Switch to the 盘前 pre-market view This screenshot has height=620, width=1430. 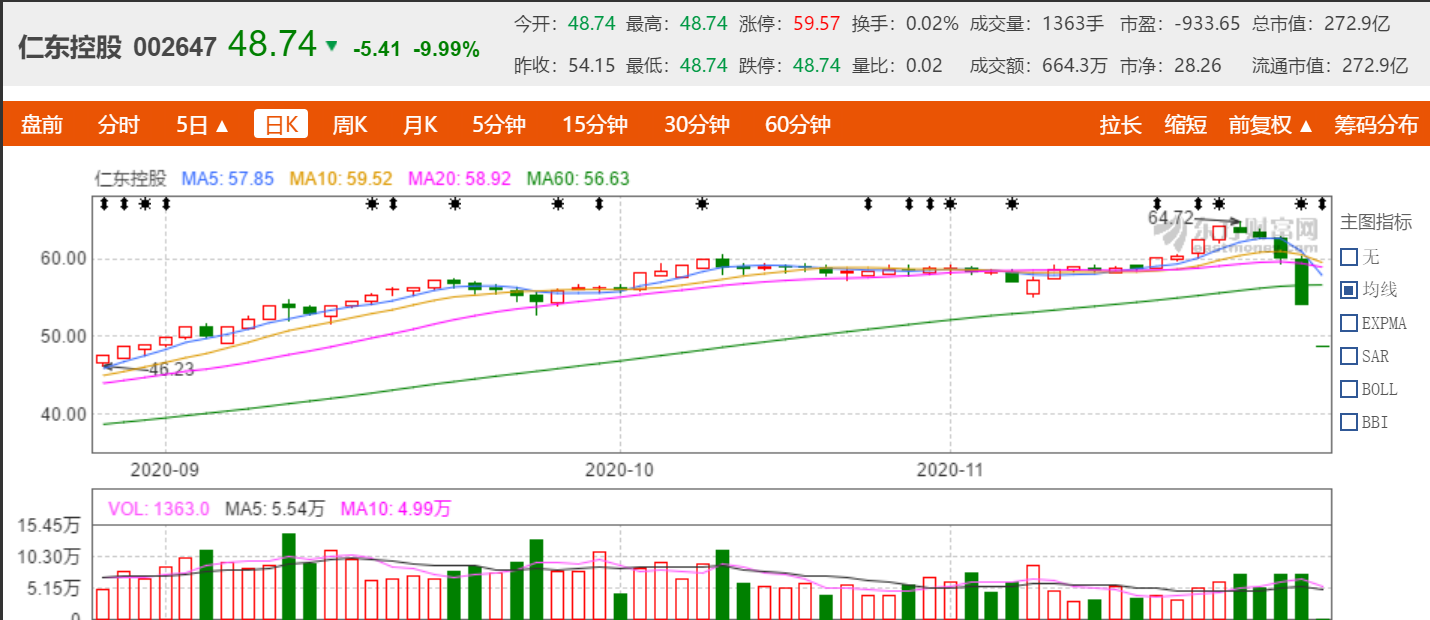pyautogui.click(x=42, y=124)
